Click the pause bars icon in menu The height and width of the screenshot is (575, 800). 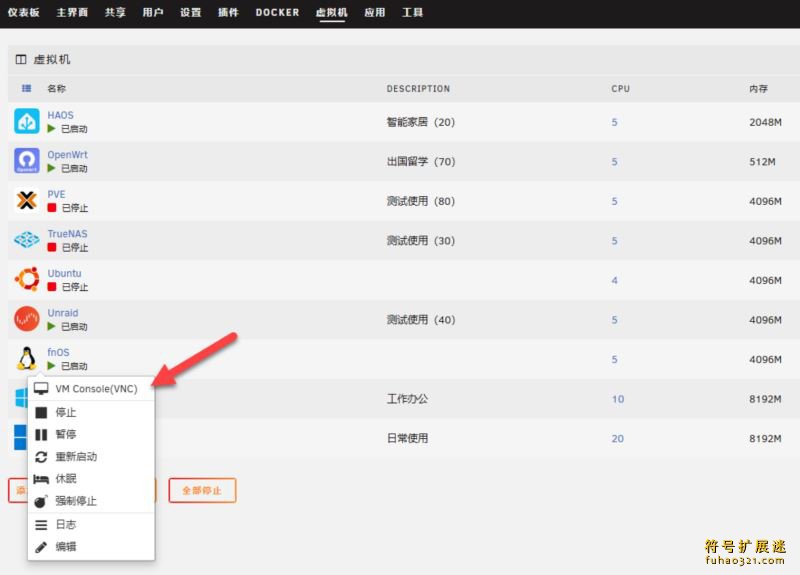(x=41, y=435)
